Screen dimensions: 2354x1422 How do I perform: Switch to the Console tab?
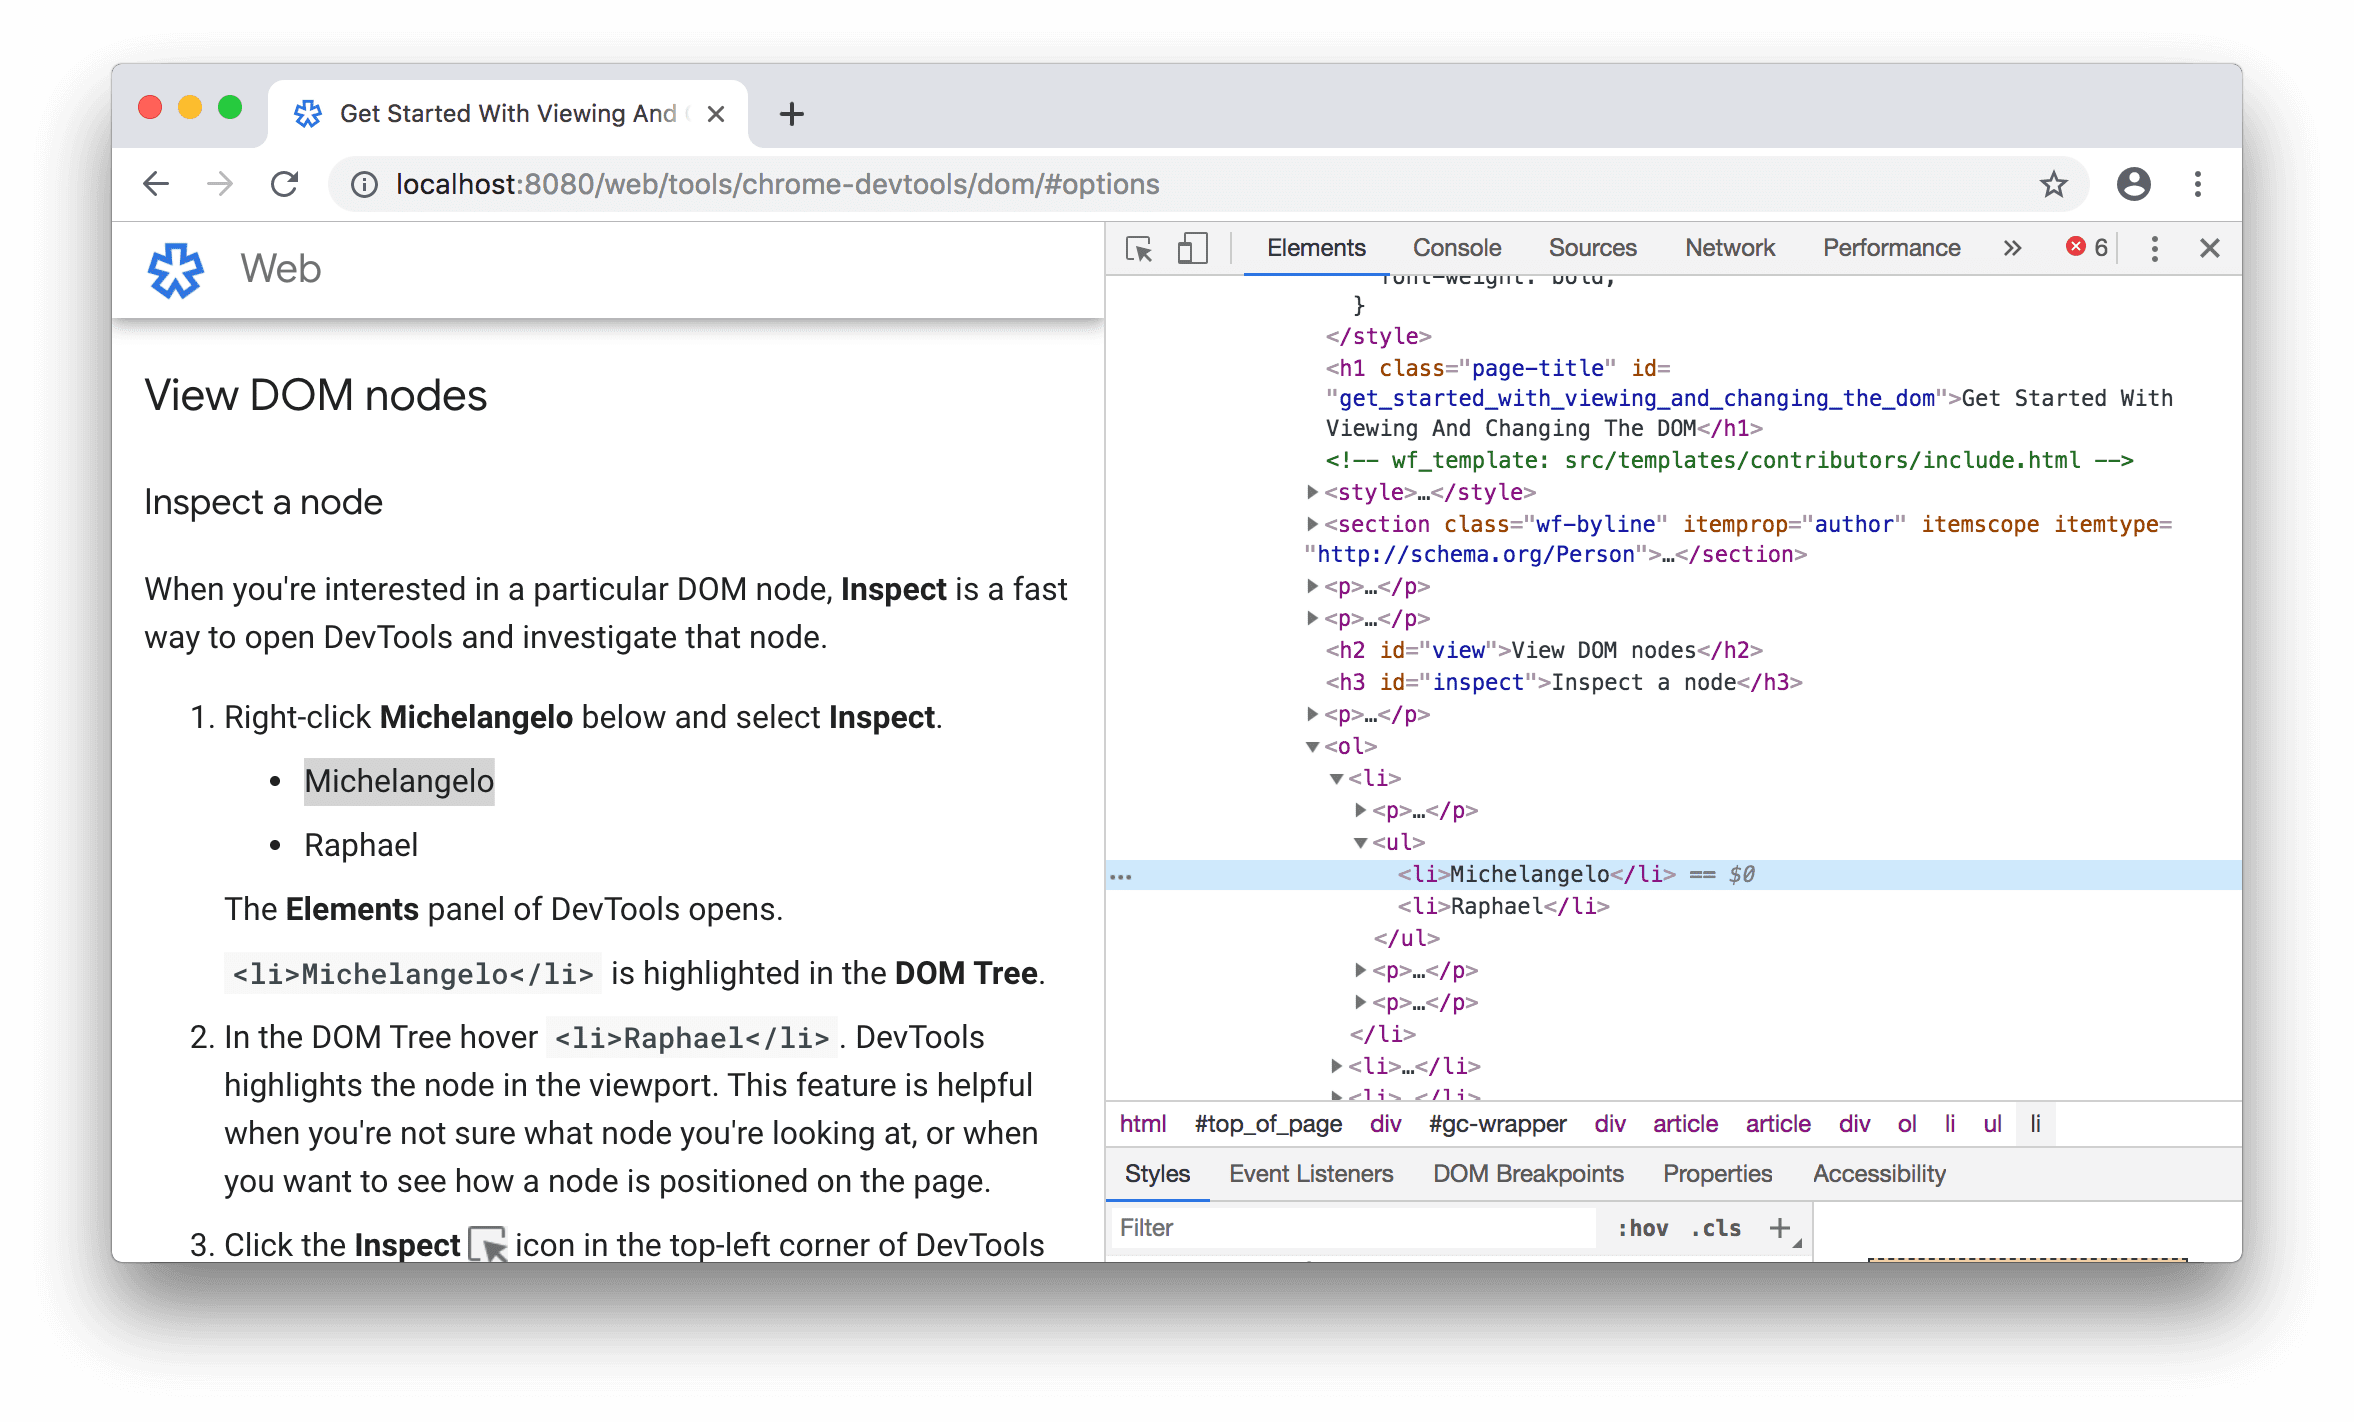(1454, 245)
